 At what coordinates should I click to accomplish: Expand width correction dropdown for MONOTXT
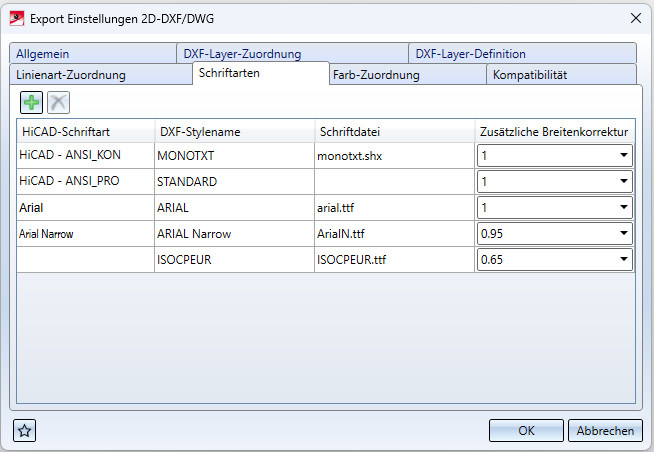[x=623, y=155]
